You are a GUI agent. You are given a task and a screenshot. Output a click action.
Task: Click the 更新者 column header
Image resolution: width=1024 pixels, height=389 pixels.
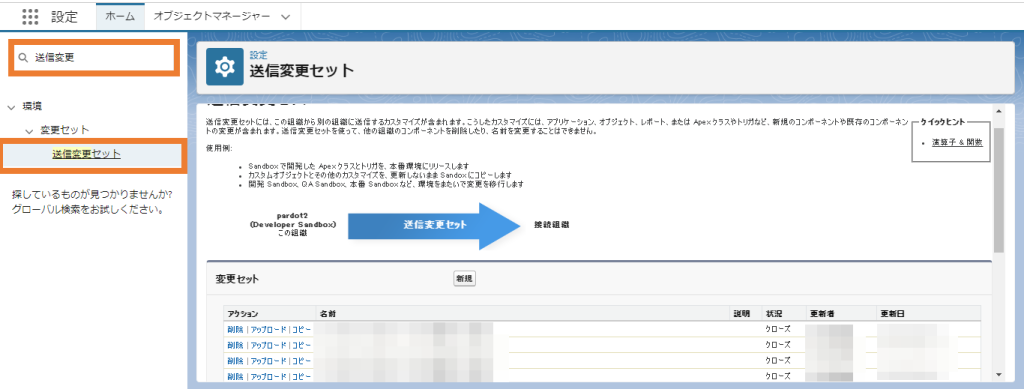pos(822,314)
